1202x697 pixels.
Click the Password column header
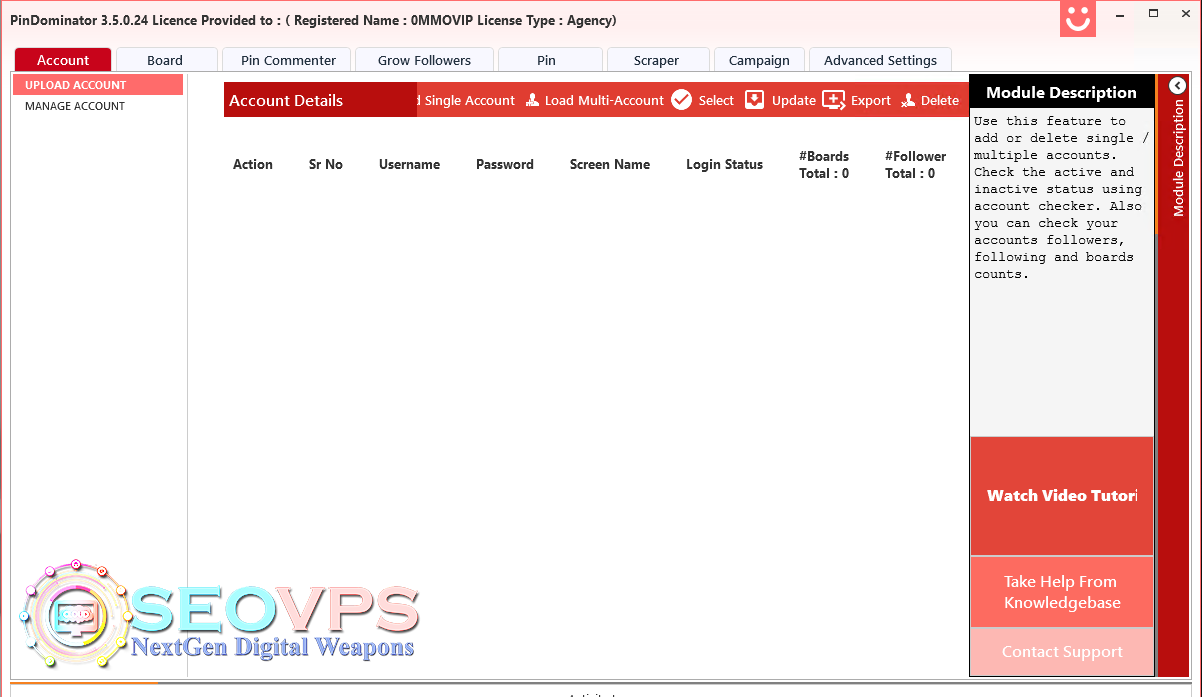(505, 164)
